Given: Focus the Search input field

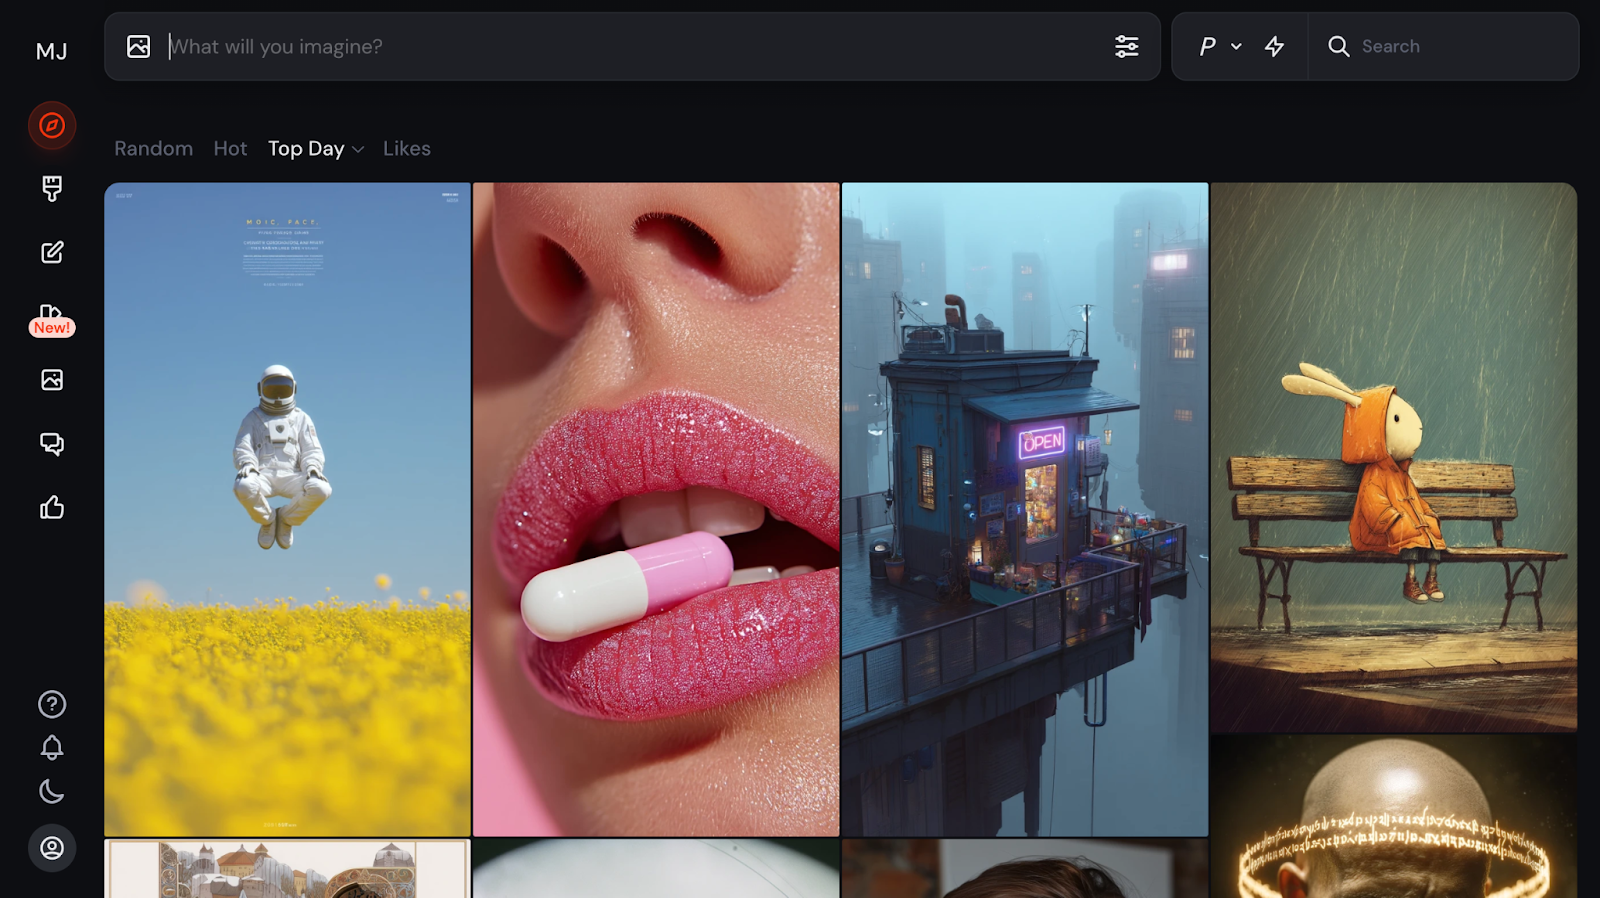Looking at the screenshot, I should (1443, 46).
